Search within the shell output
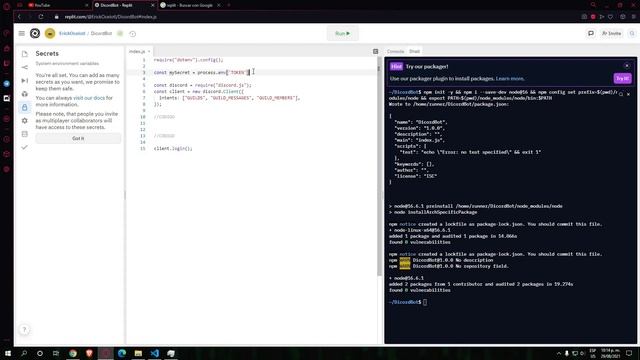The height and width of the screenshot is (360, 640). [621, 94]
